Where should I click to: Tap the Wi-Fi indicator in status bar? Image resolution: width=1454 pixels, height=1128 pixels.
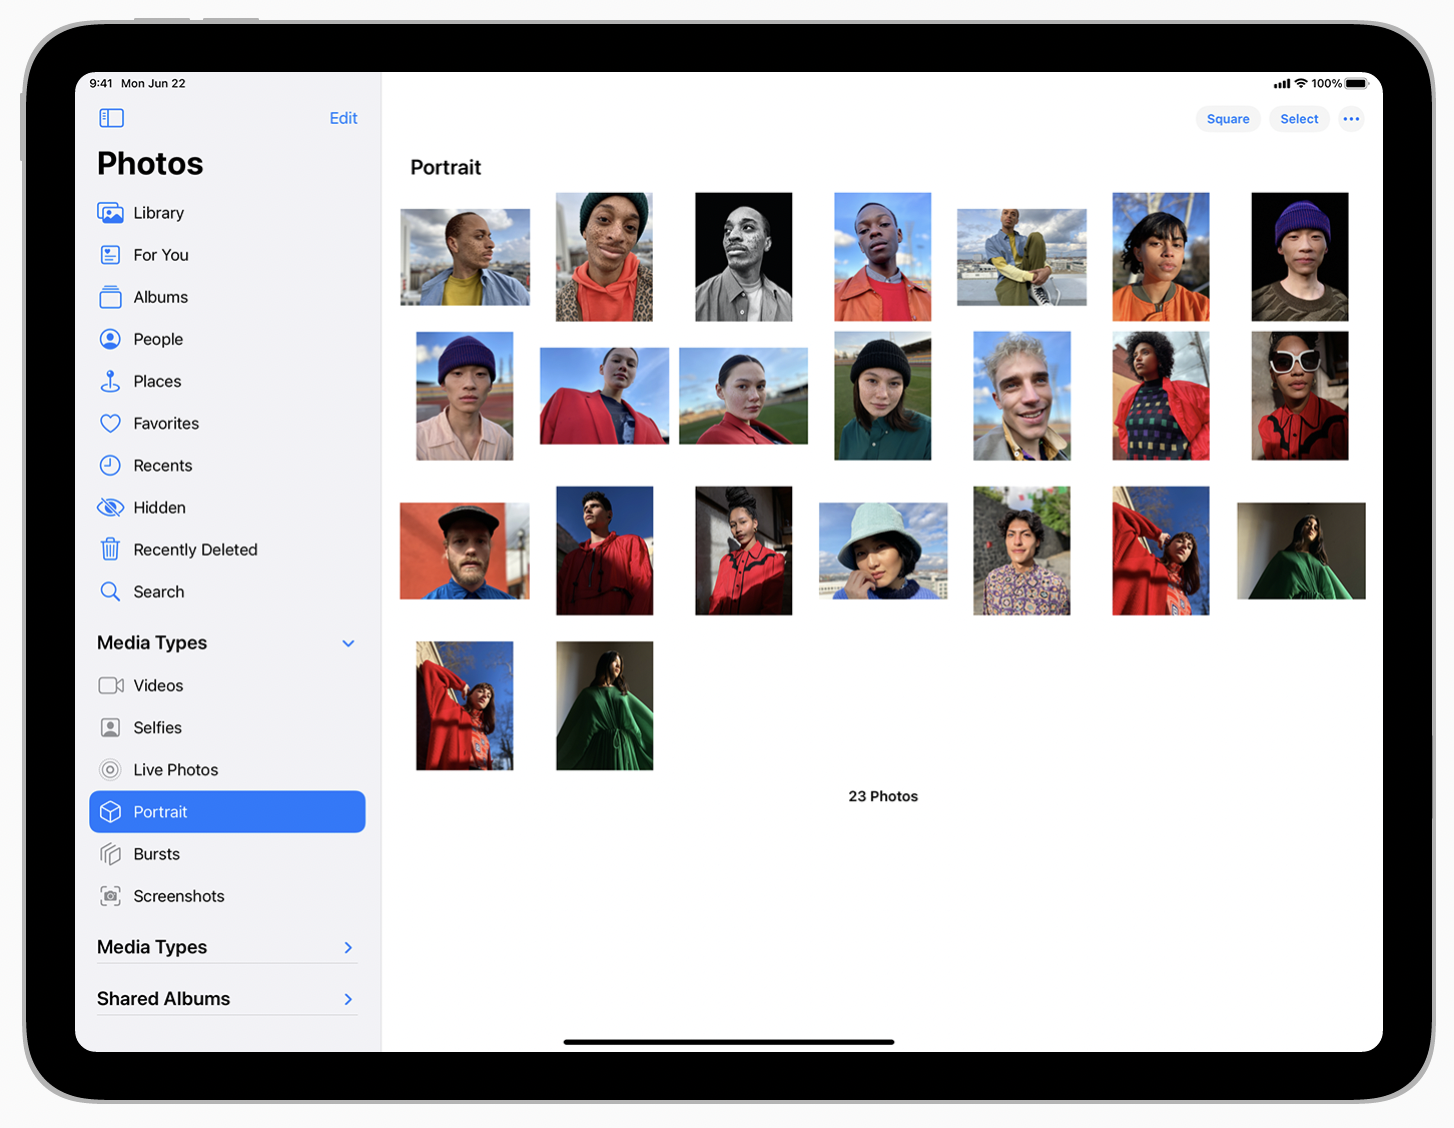coord(1301,83)
